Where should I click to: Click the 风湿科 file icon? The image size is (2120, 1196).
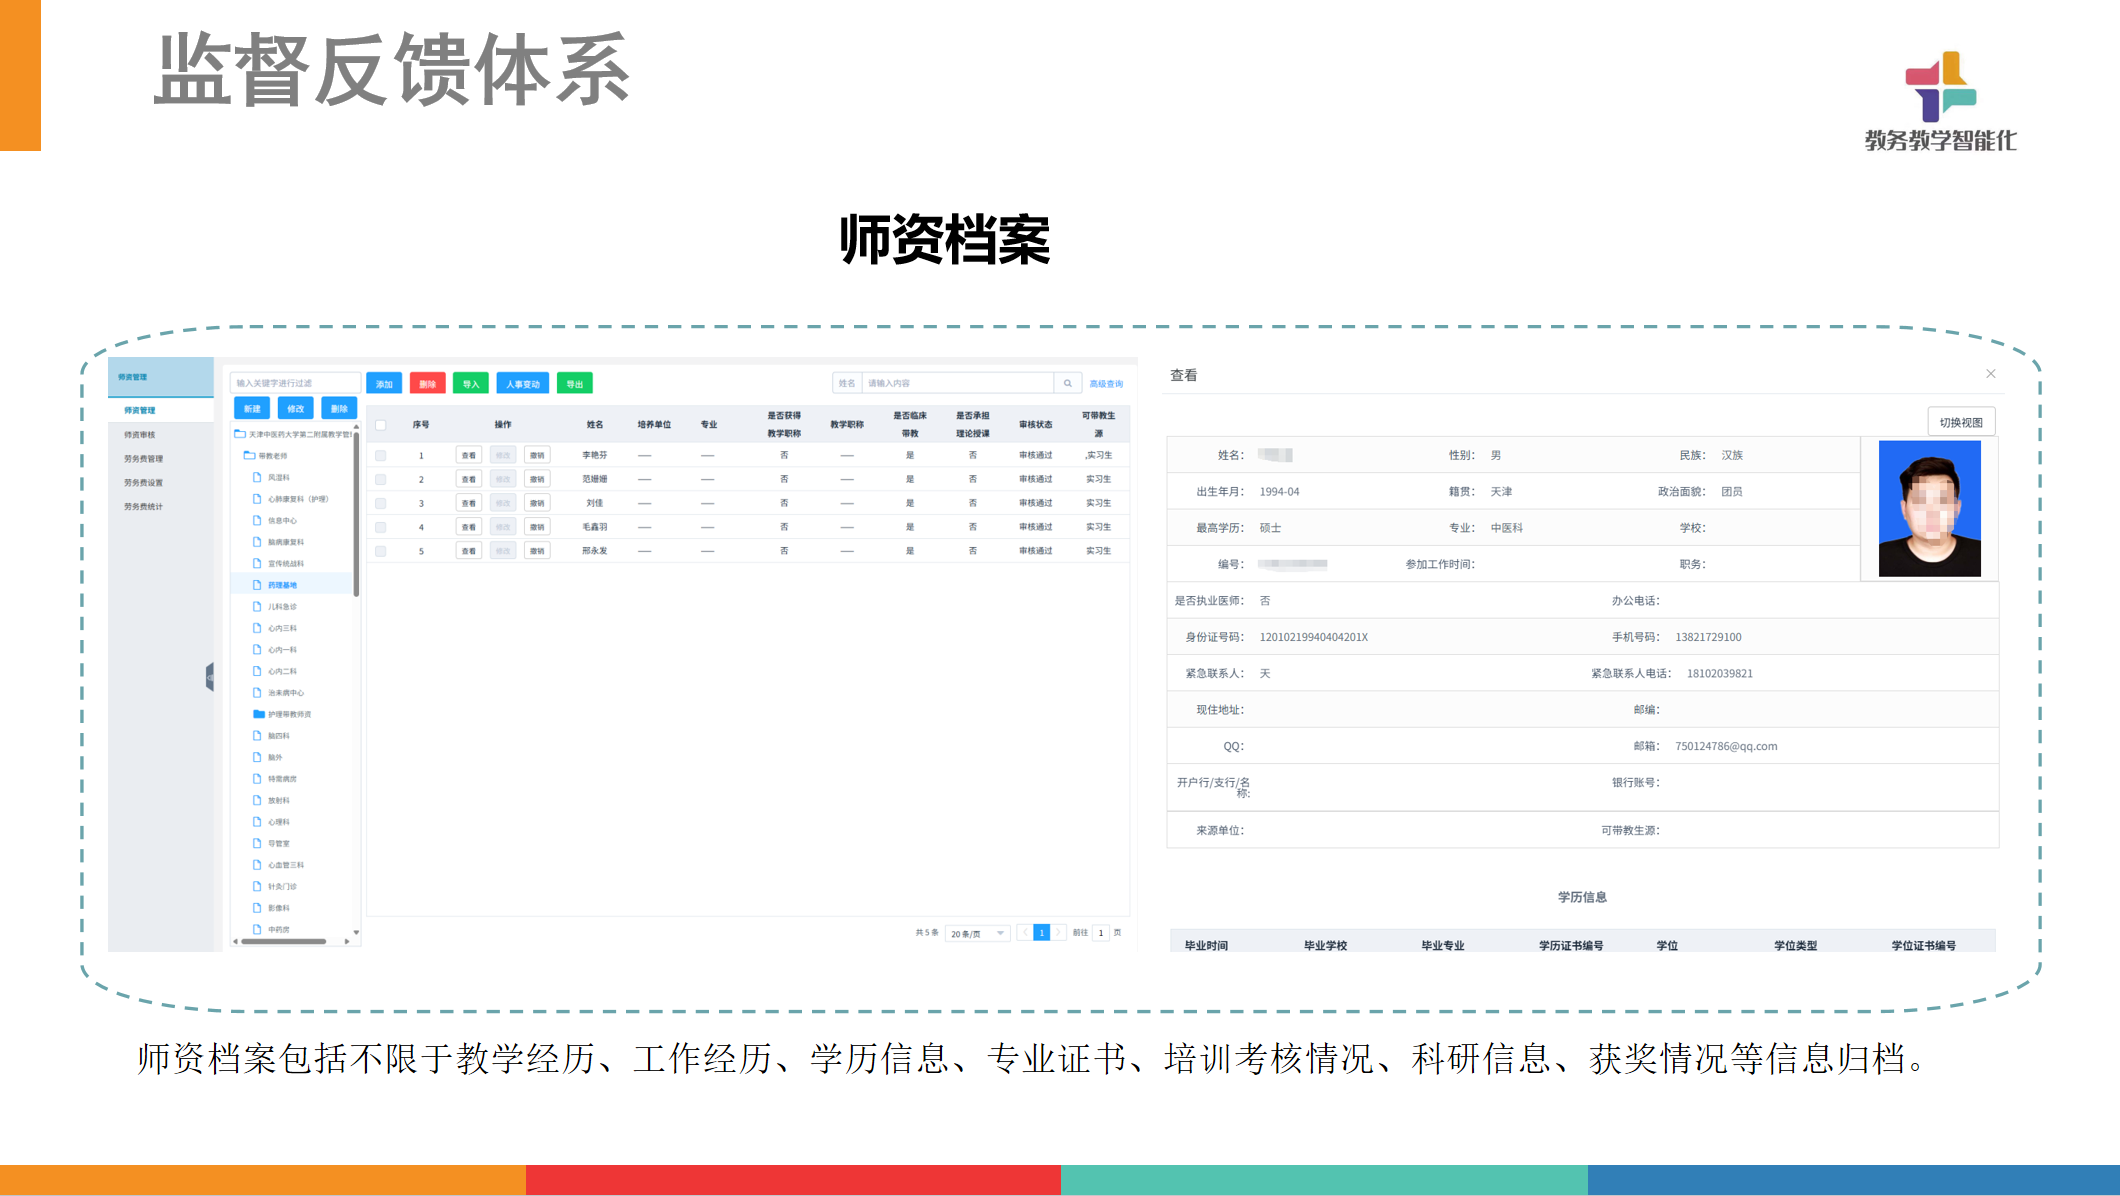tap(257, 477)
